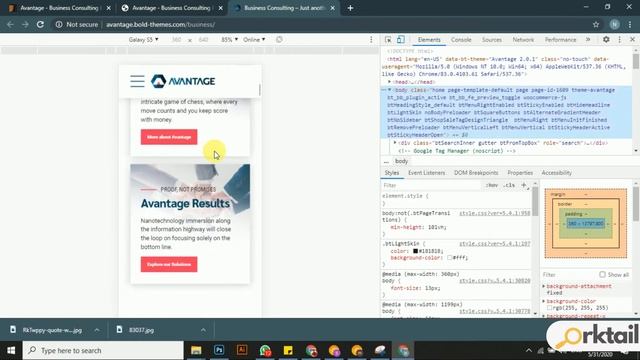Click the address bar URL
640x360 pixels.
[x=160, y=24]
